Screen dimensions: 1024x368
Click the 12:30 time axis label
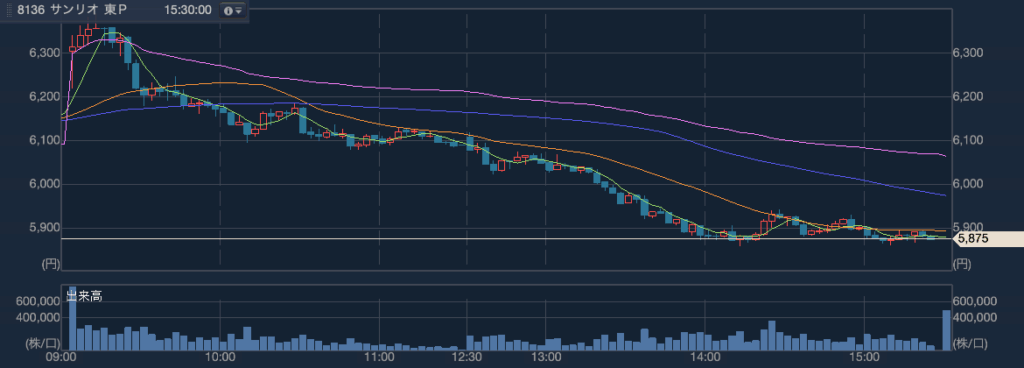(x=467, y=358)
